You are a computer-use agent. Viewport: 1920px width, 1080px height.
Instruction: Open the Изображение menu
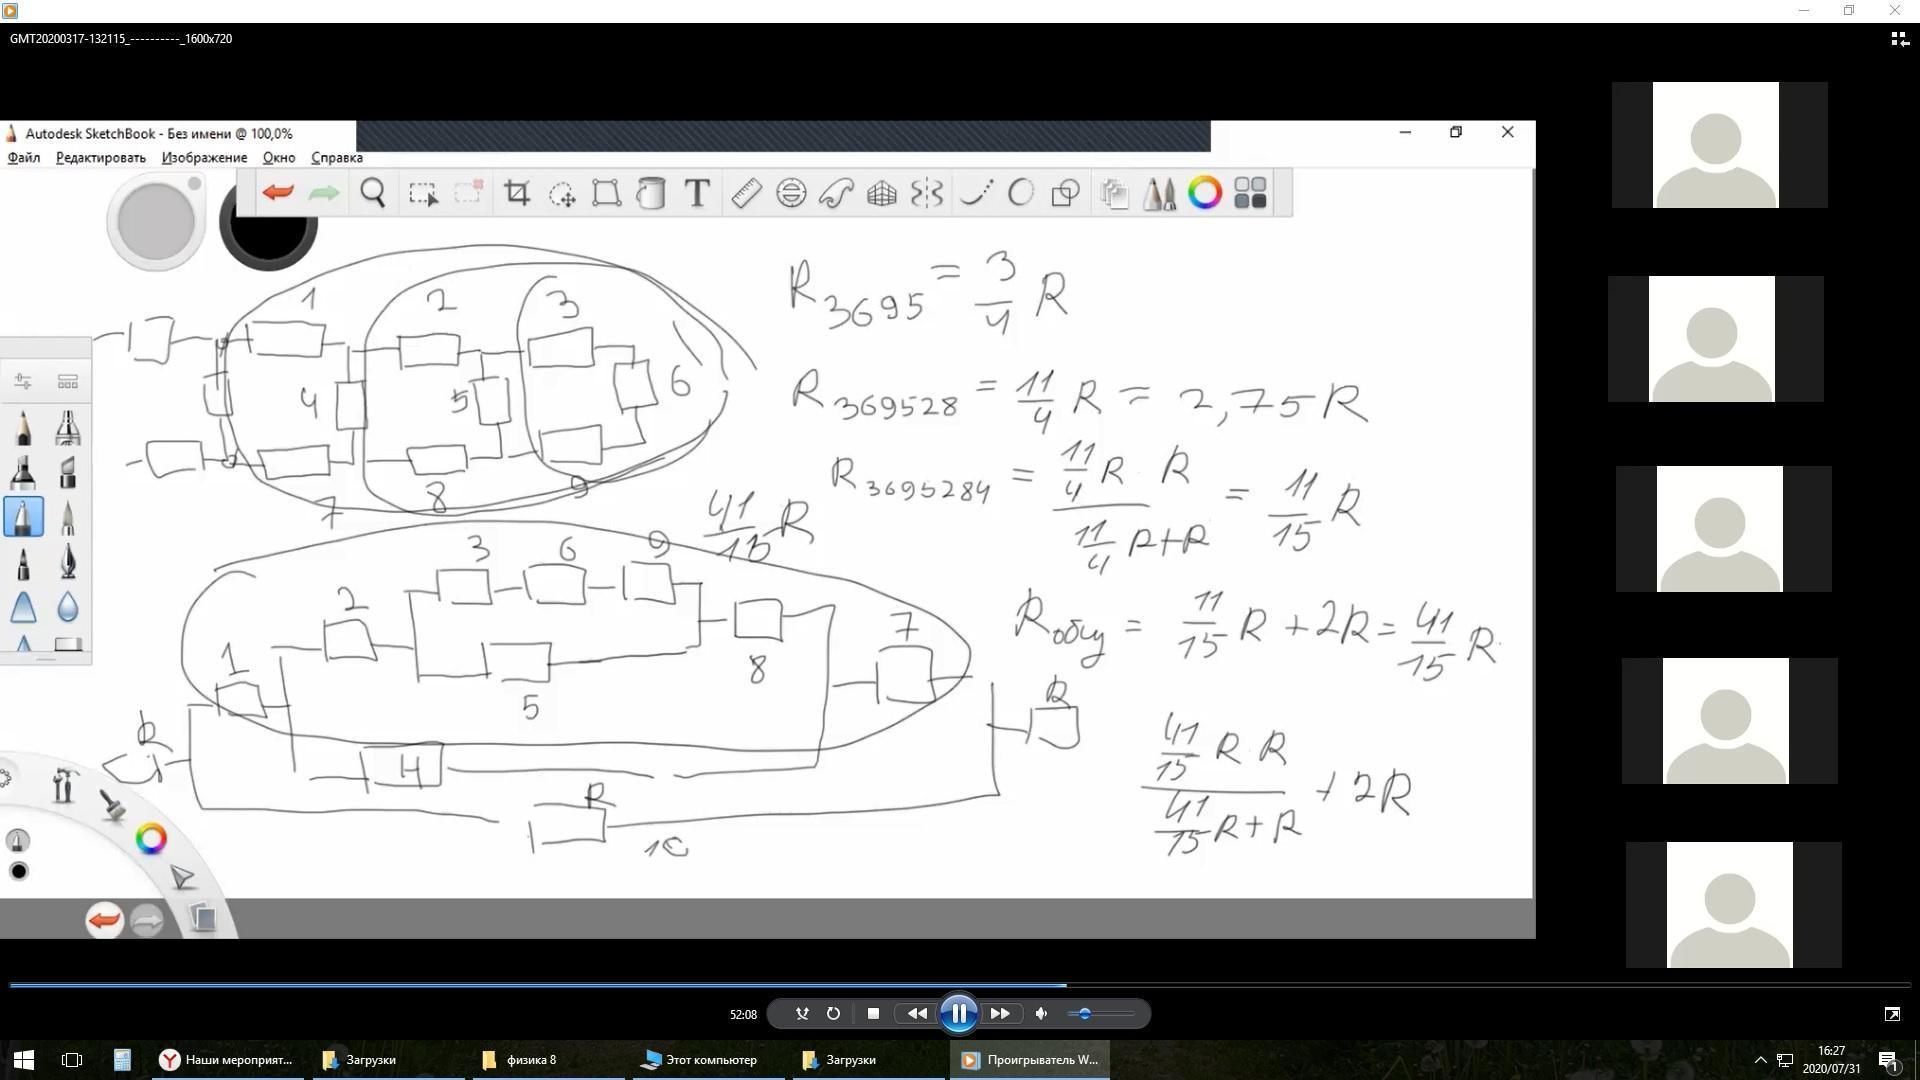pos(204,158)
